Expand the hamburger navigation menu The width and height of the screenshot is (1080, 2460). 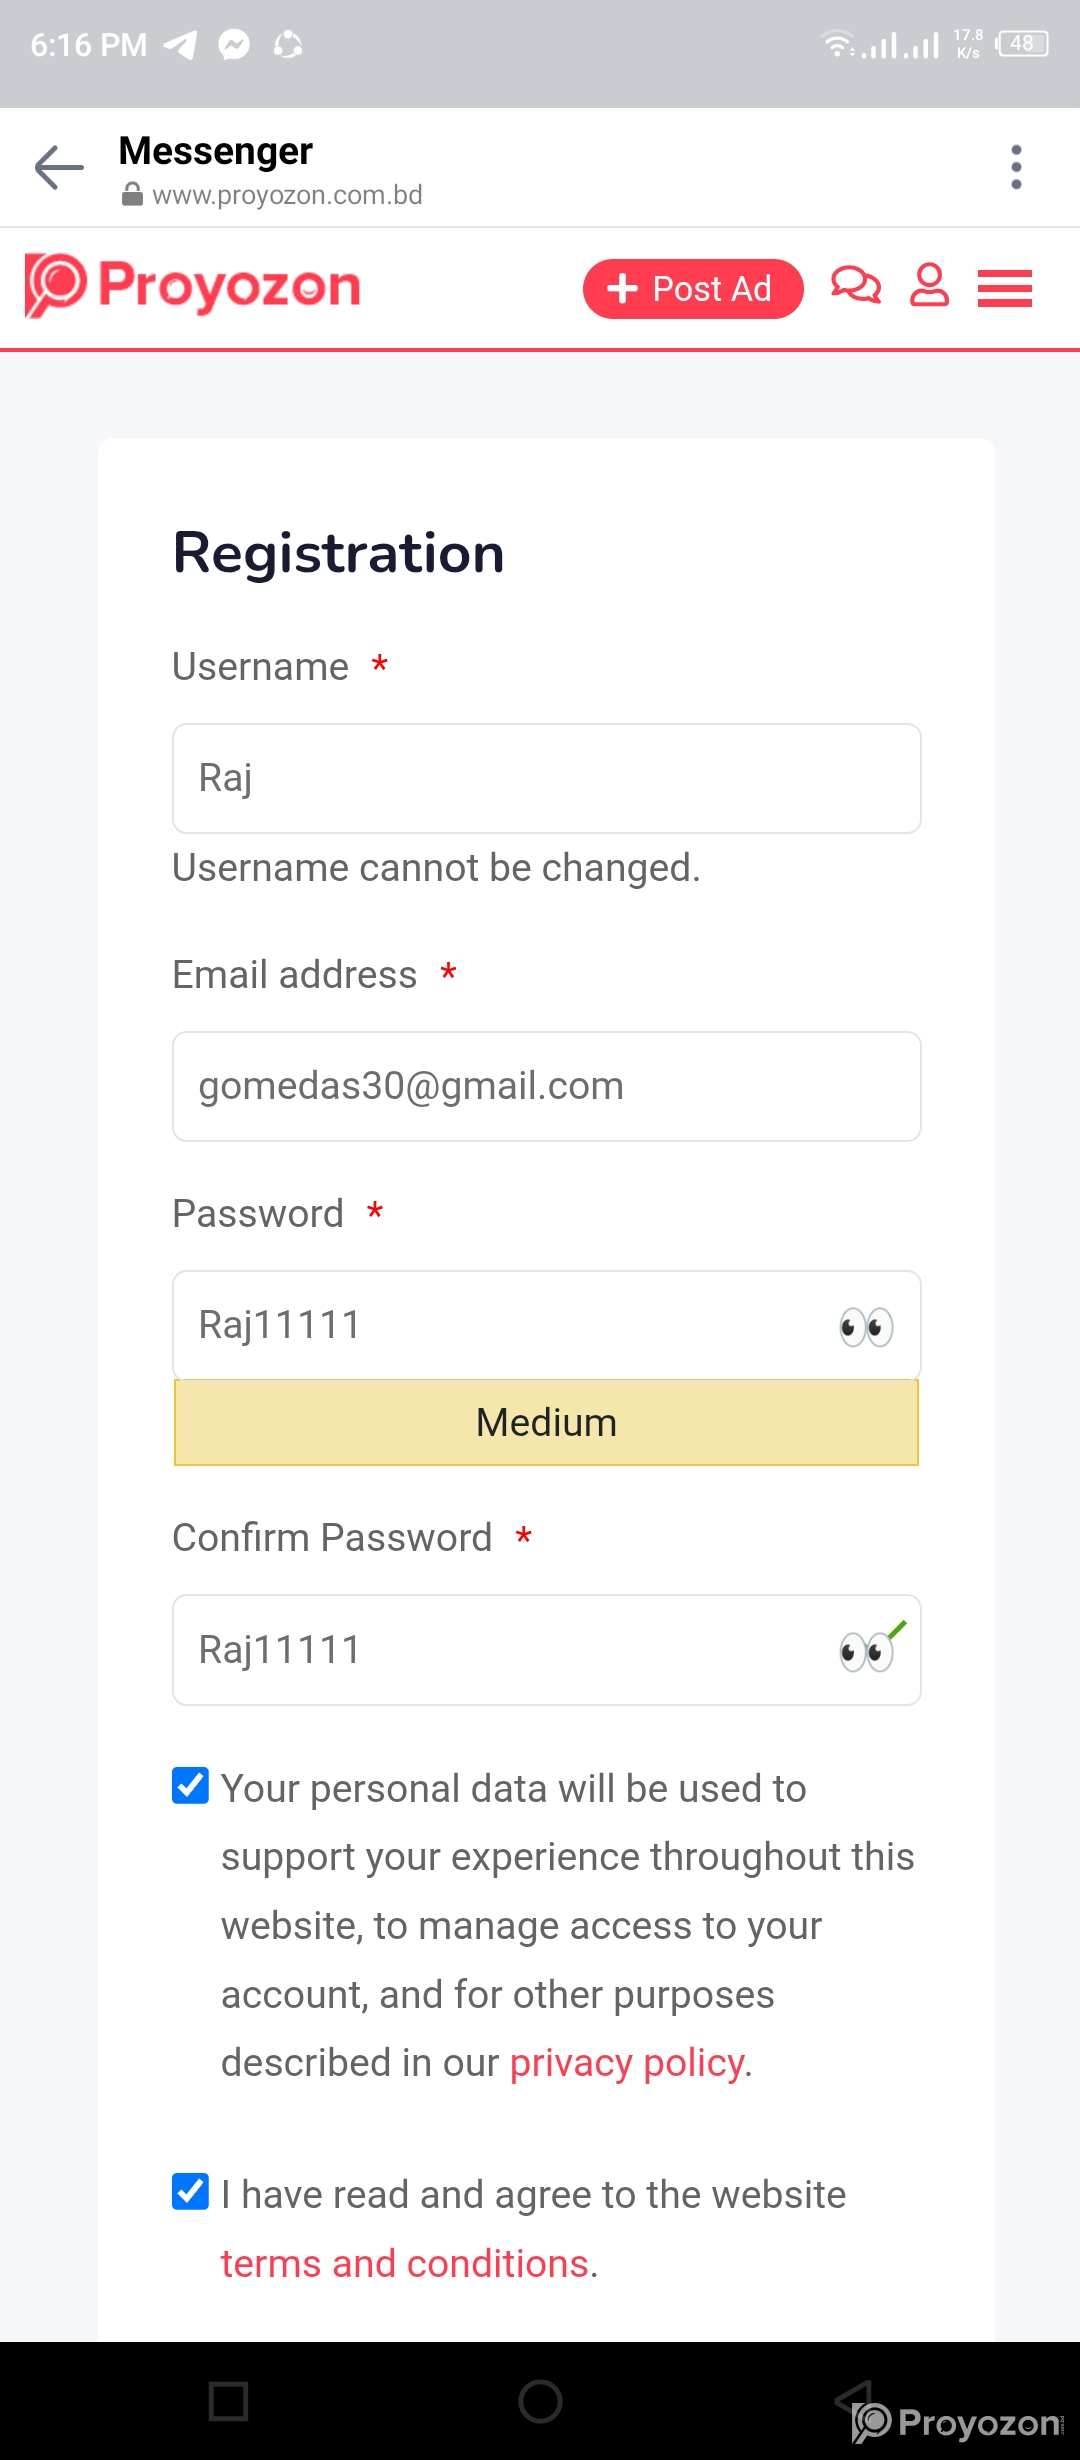tap(1004, 288)
